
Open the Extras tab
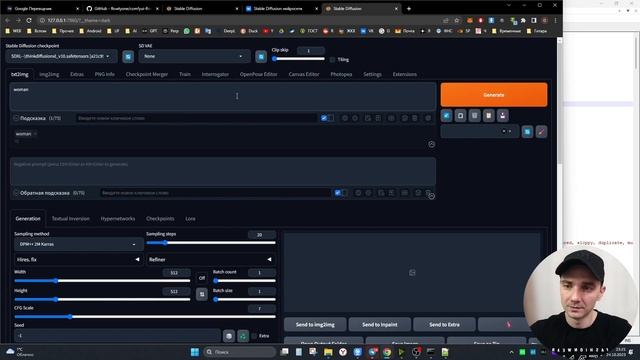(77, 74)
